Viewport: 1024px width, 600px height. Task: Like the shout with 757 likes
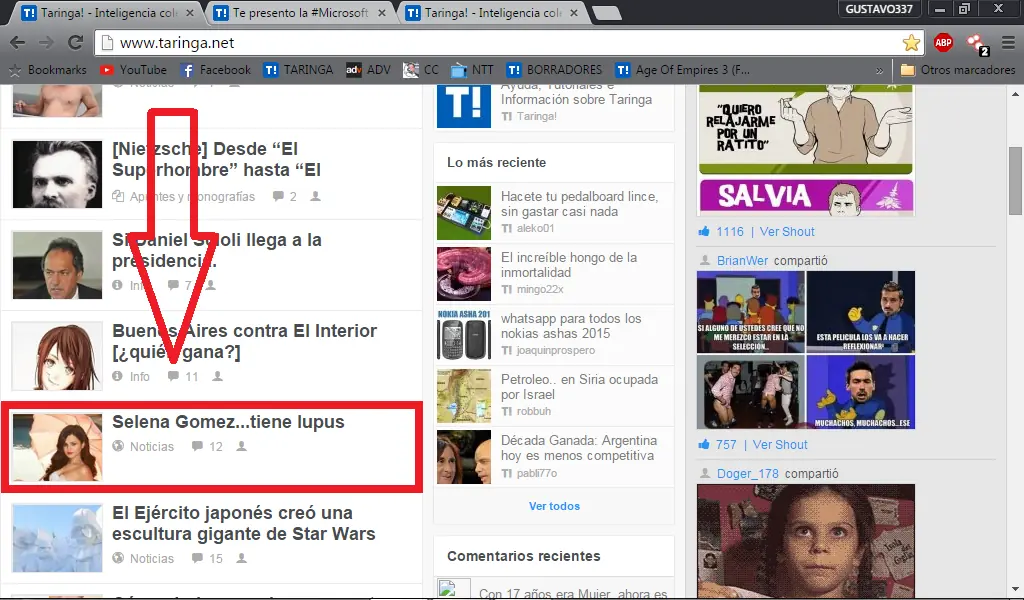pos(704,444)
